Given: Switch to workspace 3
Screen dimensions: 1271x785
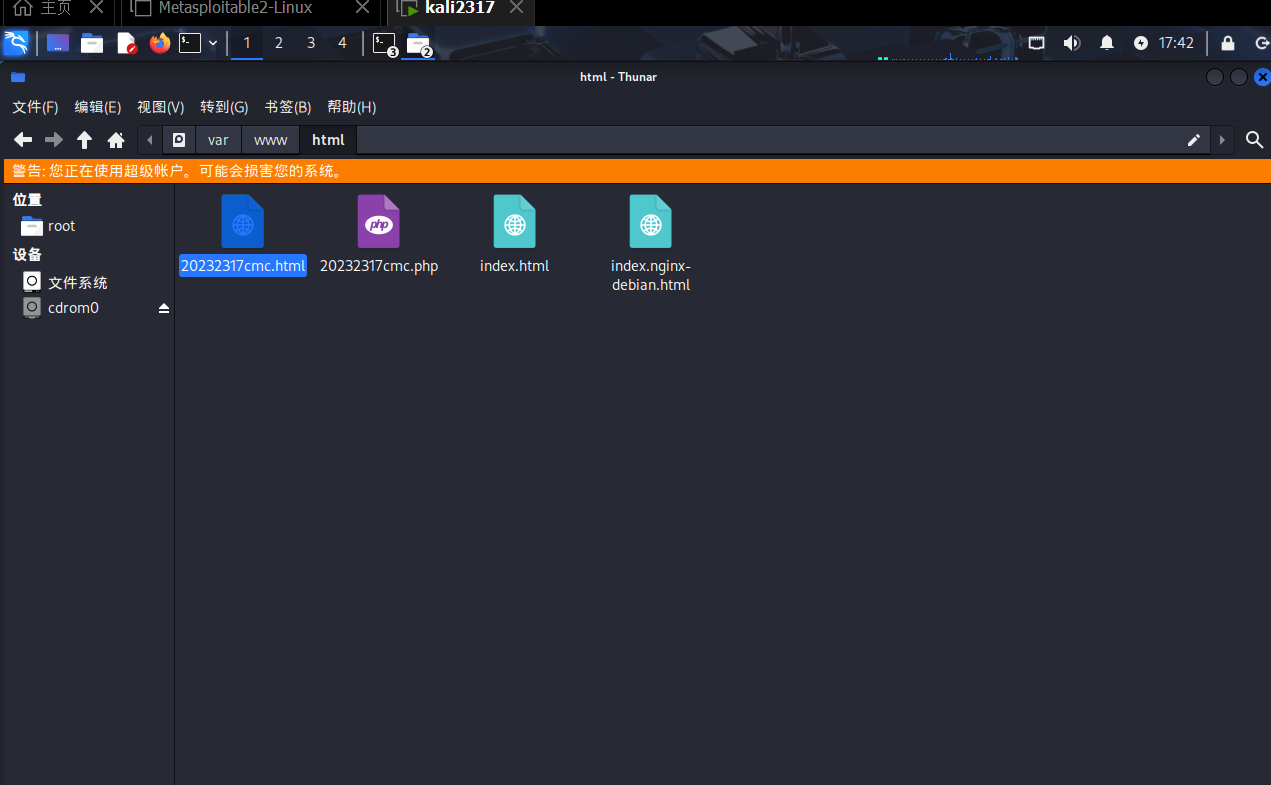Looking at the screenshot, I should 311,43.
